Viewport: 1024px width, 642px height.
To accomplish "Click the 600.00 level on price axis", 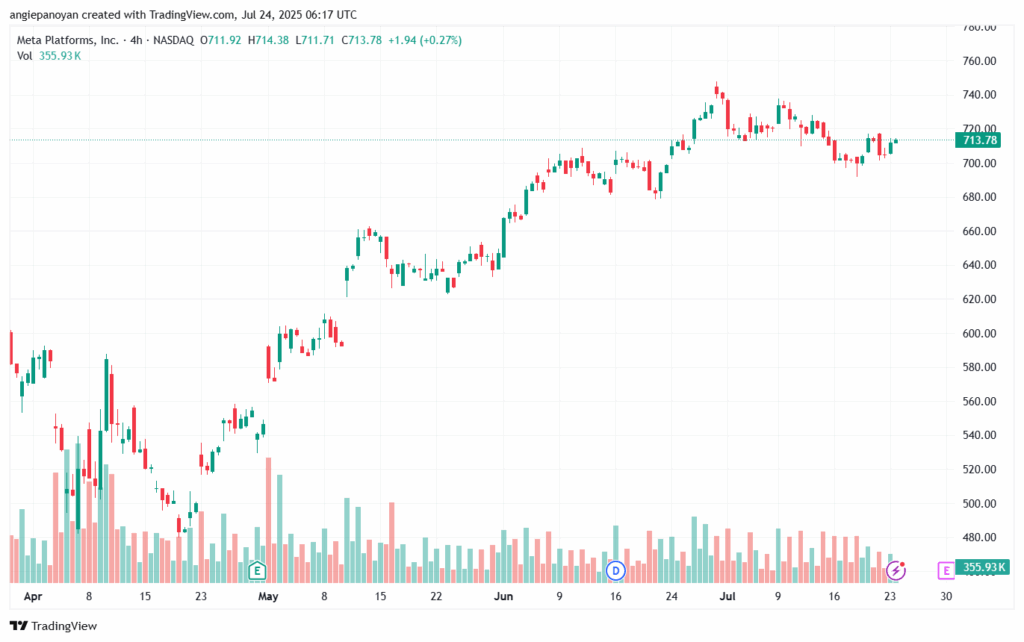I will pos(980,333).
